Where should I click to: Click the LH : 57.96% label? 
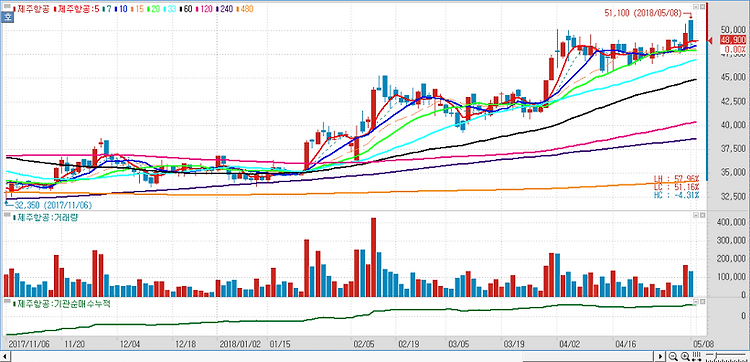pyautogui.click(x=676, y=179)
